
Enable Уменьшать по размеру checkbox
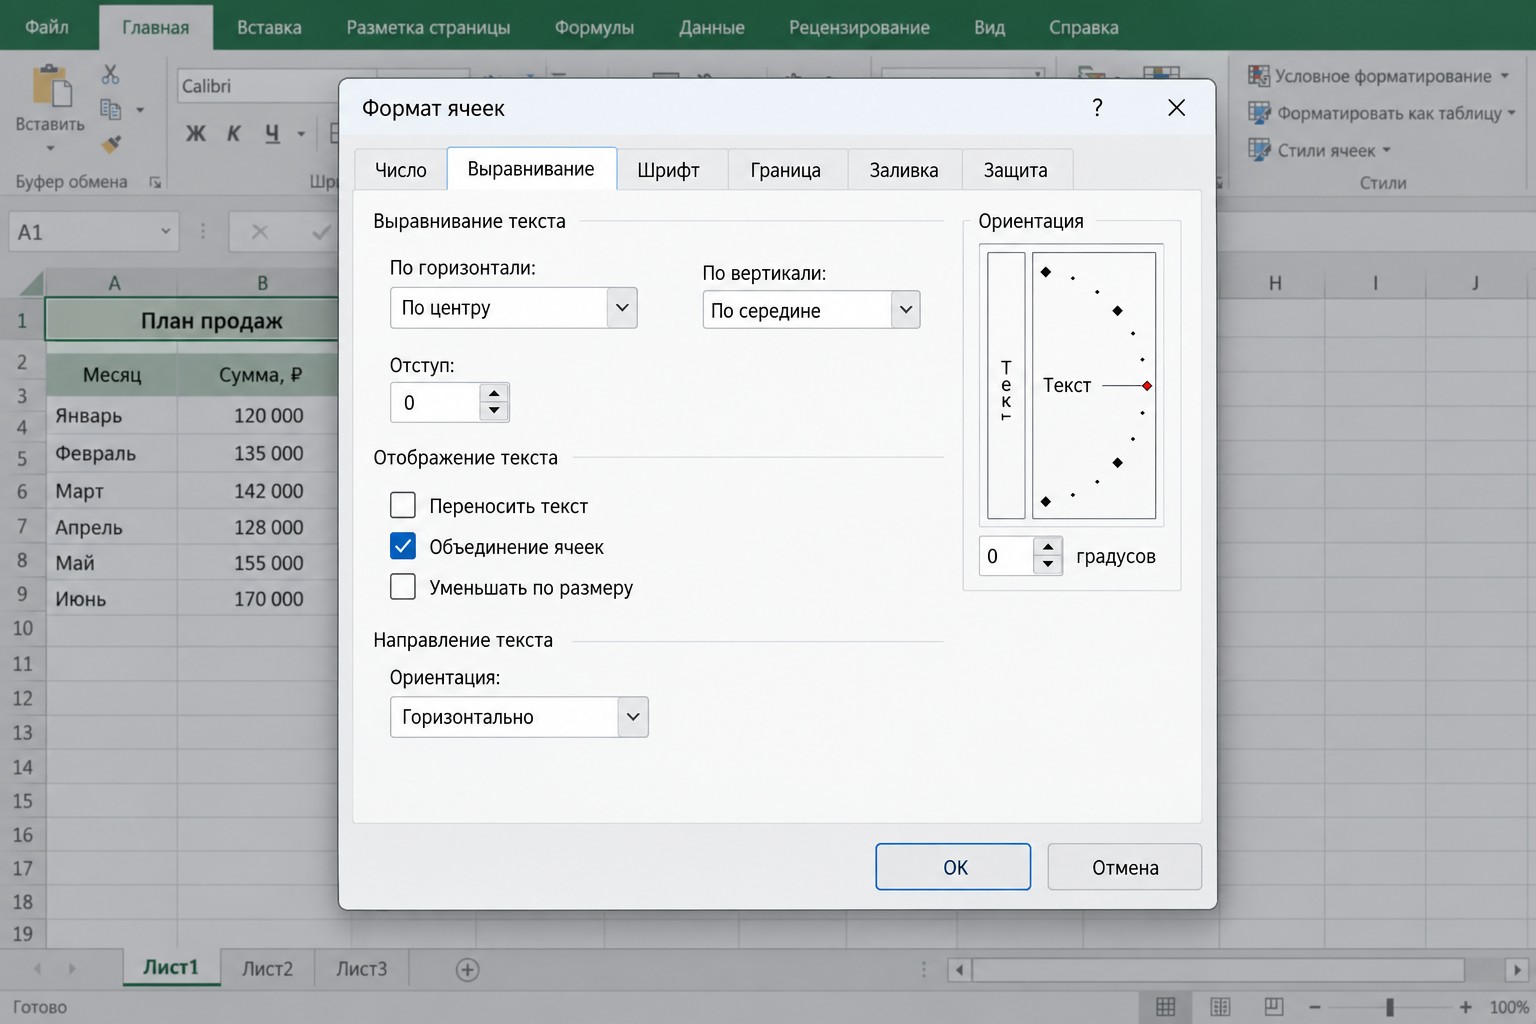tap(403, 587)
